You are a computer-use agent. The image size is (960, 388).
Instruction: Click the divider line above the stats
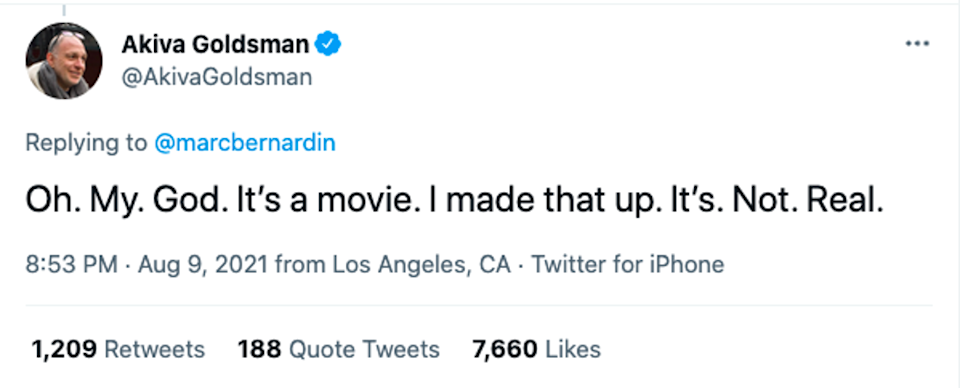tap(479, 305)
